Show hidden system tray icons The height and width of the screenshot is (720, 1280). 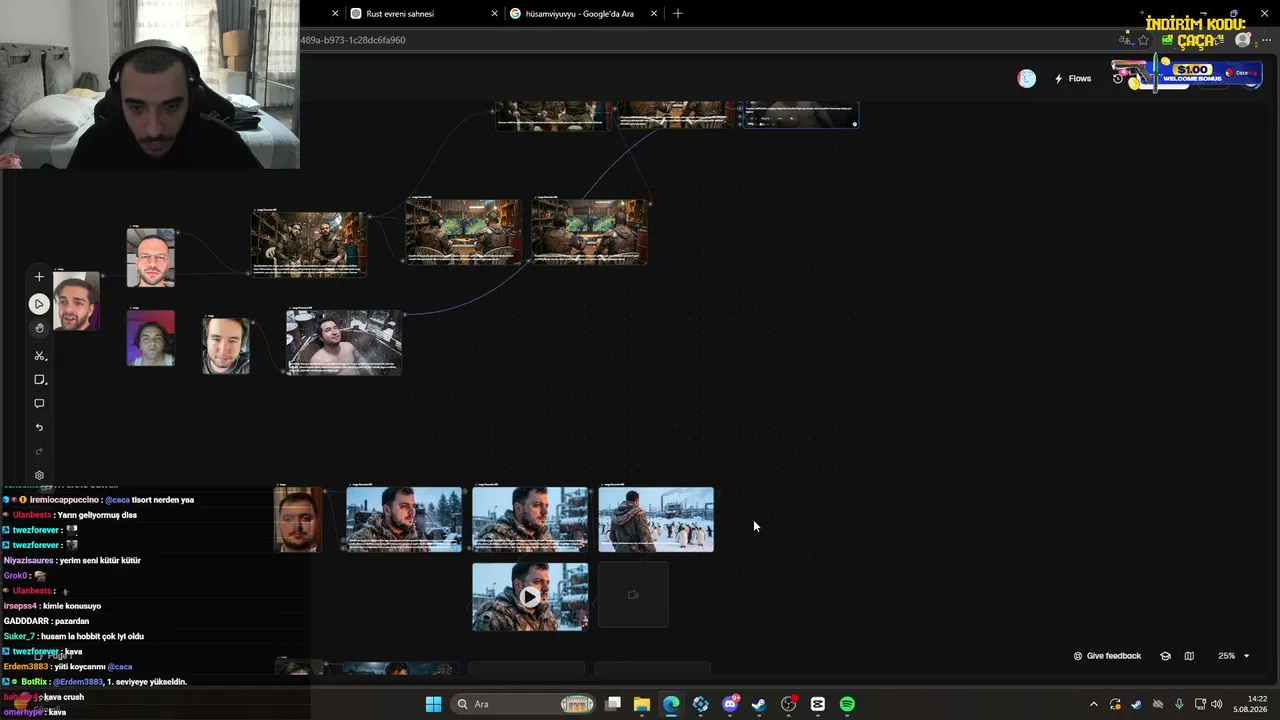(1093, 704)
